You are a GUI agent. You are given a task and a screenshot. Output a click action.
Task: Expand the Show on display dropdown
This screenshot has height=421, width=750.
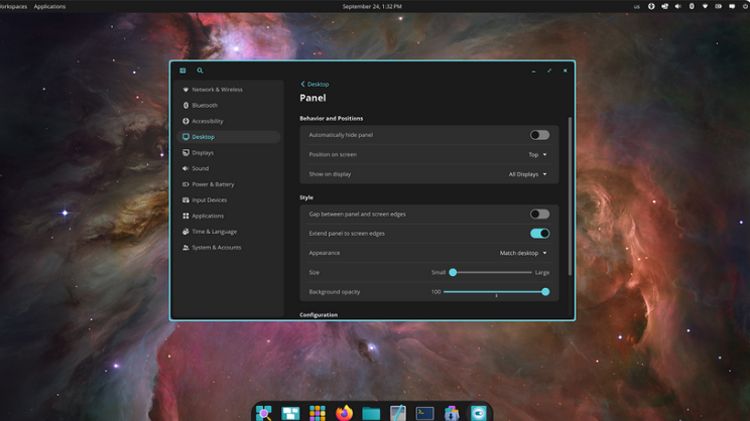coord(528,174)
